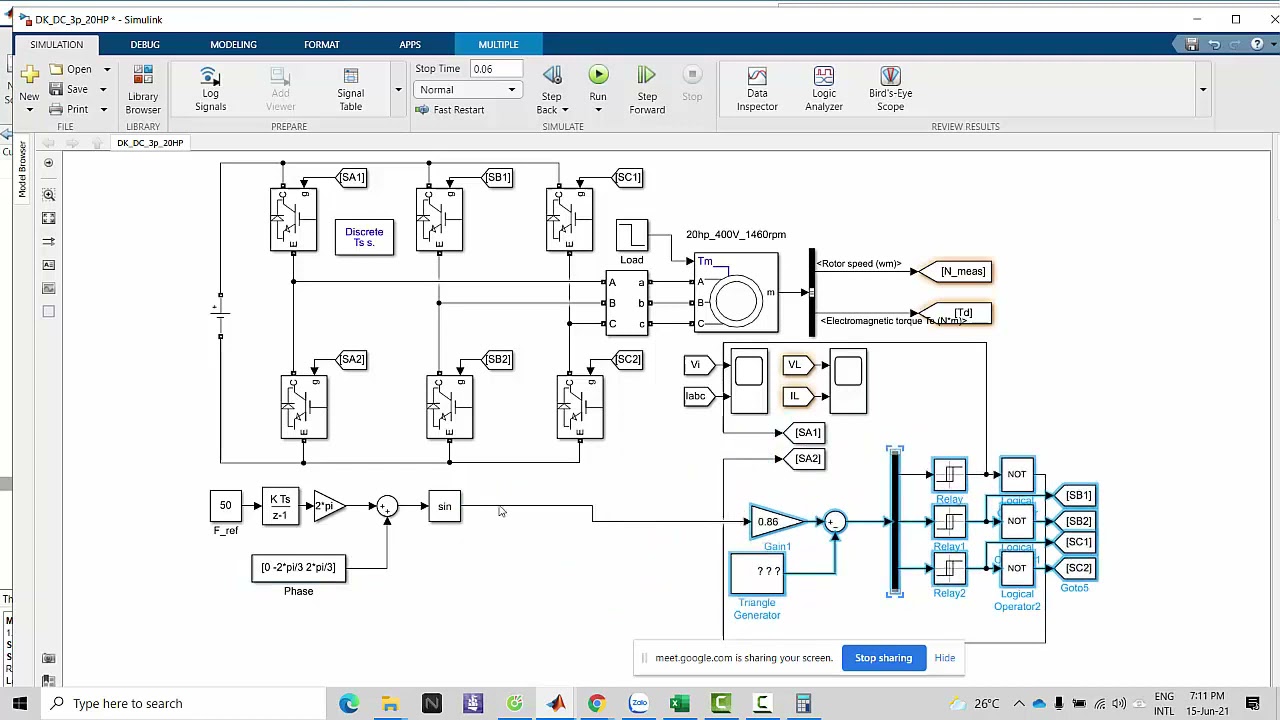
Task: Click the Model Browser side tab
Action: click(23, 170)
